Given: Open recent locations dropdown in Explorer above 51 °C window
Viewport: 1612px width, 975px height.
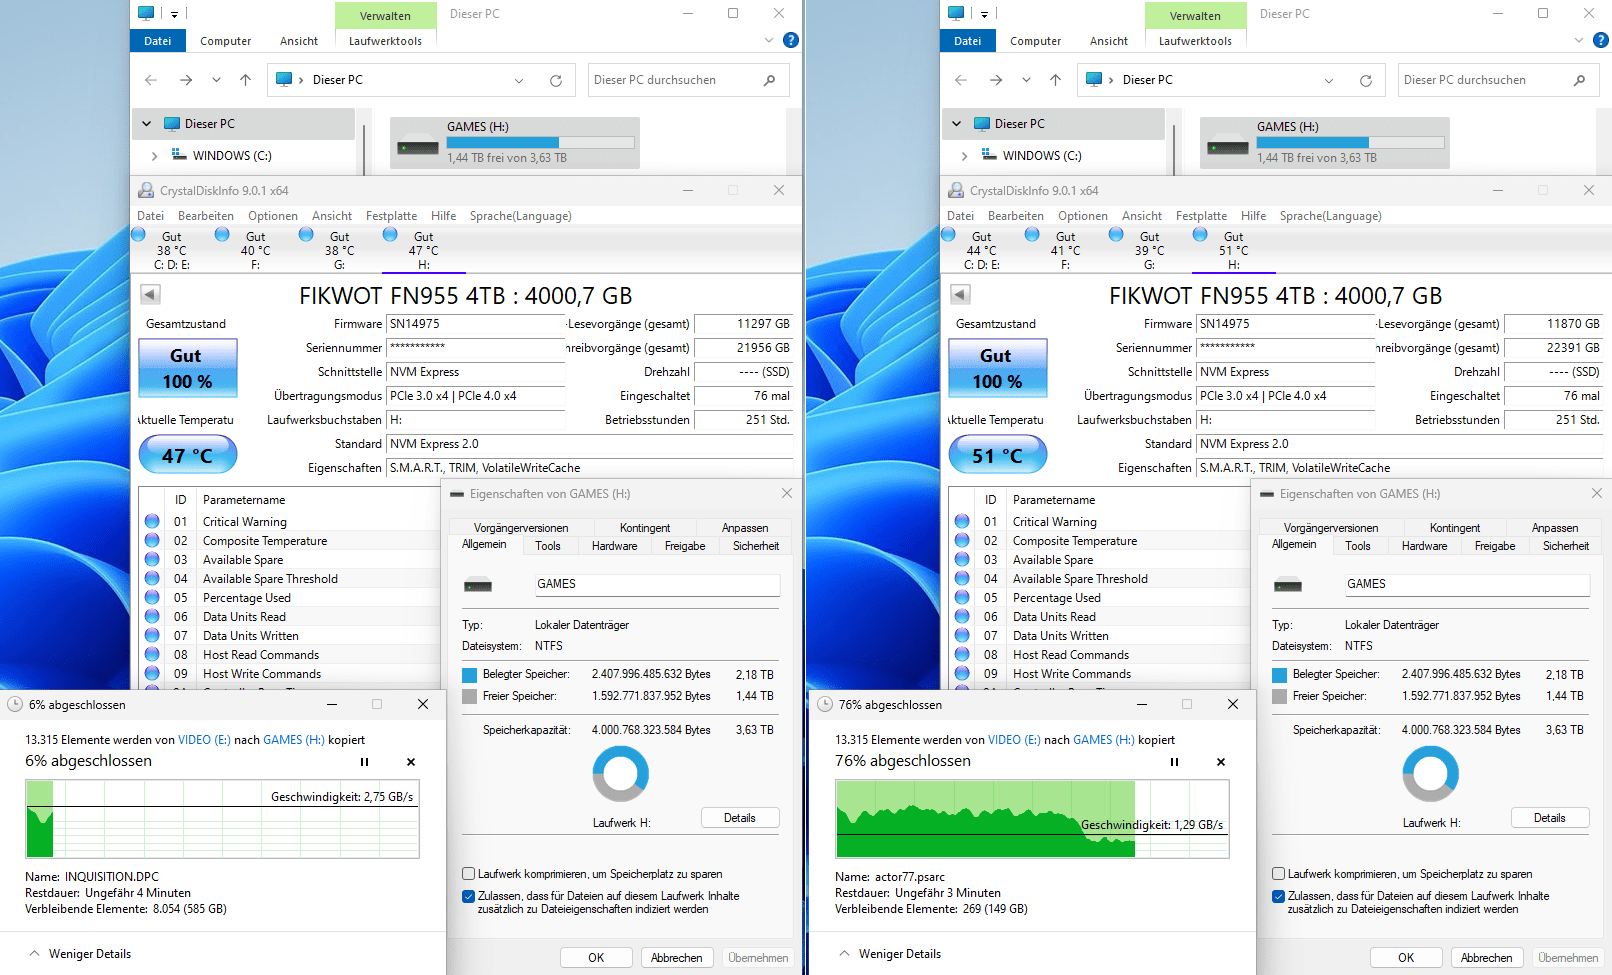Looking at the screenshot, I should point(1026,80).
